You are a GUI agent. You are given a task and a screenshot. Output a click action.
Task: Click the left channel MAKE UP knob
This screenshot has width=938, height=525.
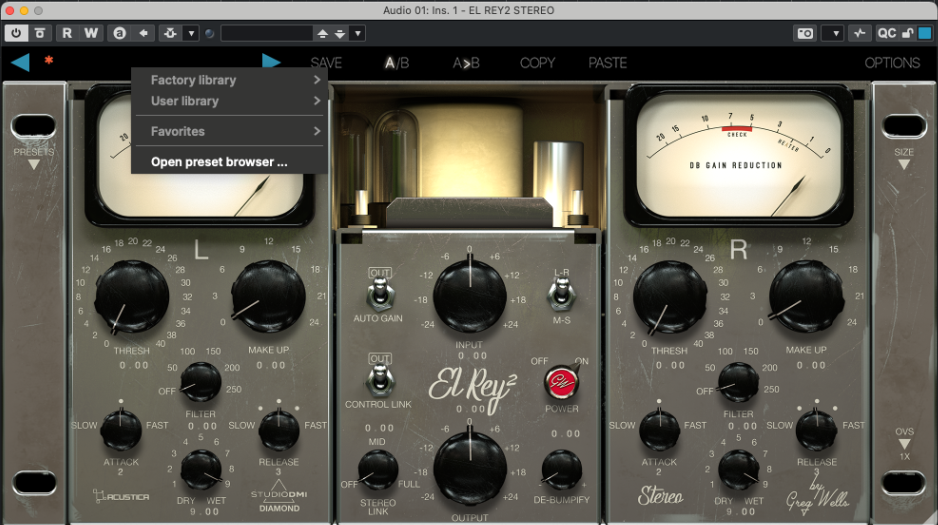[x=269, y=297]
